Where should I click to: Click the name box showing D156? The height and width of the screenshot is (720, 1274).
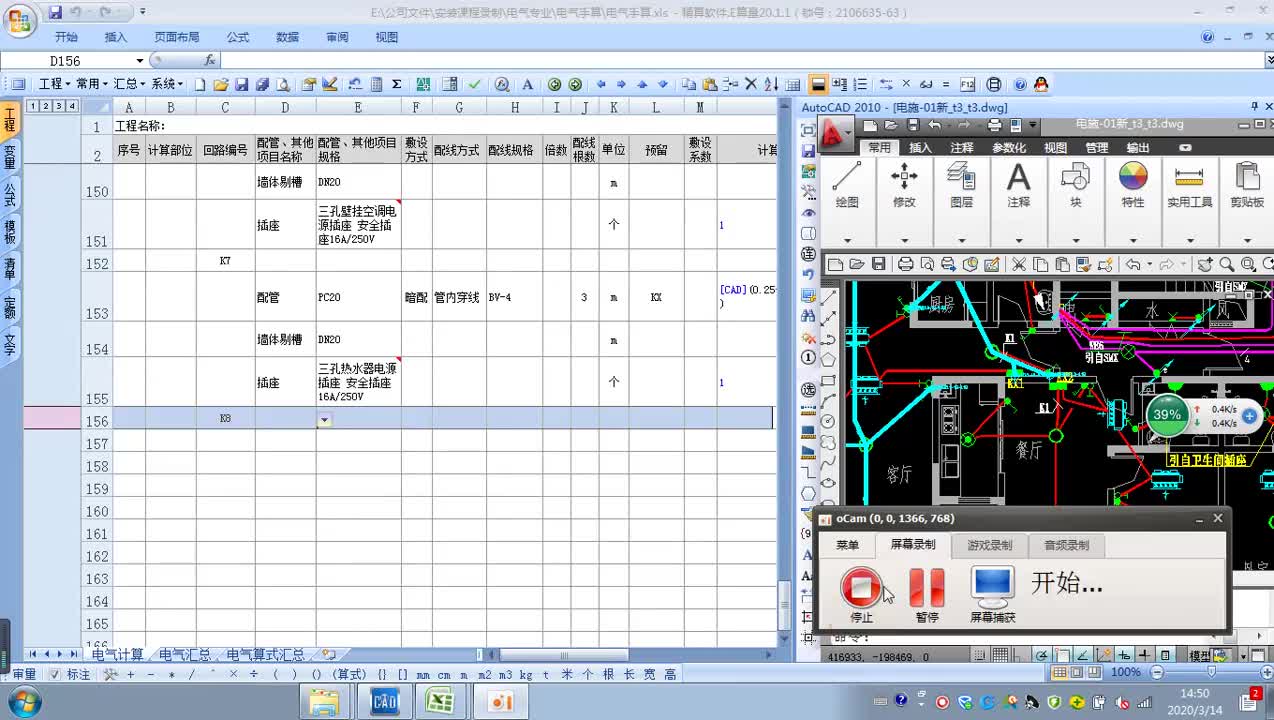(73, 61)
